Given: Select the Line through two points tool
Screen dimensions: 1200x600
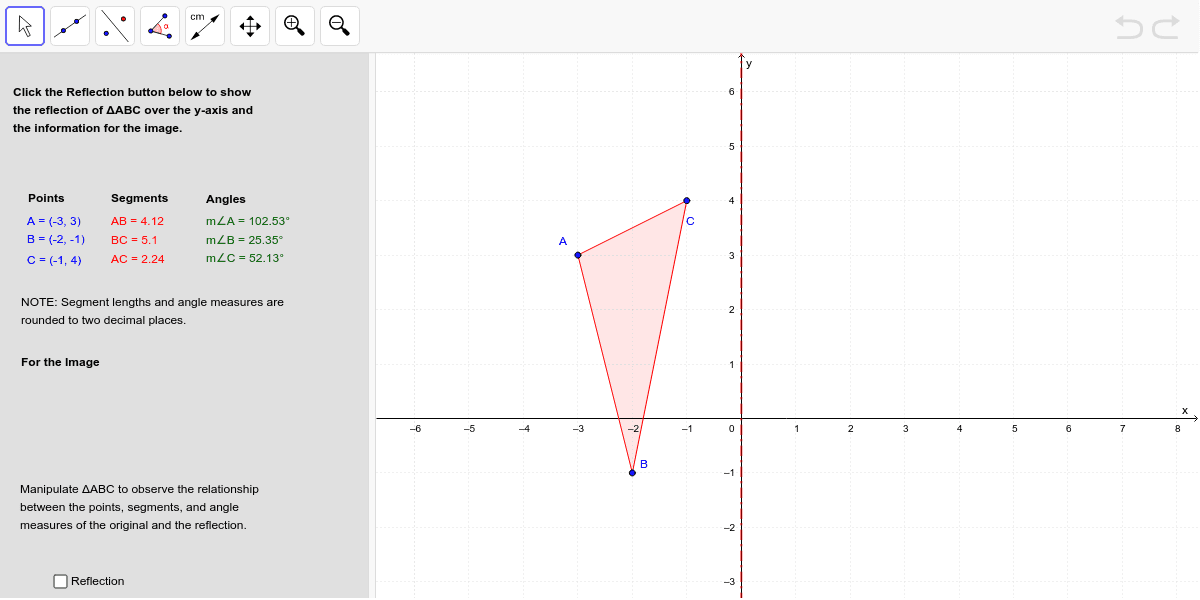Looking at the screenshot, I should click(70, 26).
